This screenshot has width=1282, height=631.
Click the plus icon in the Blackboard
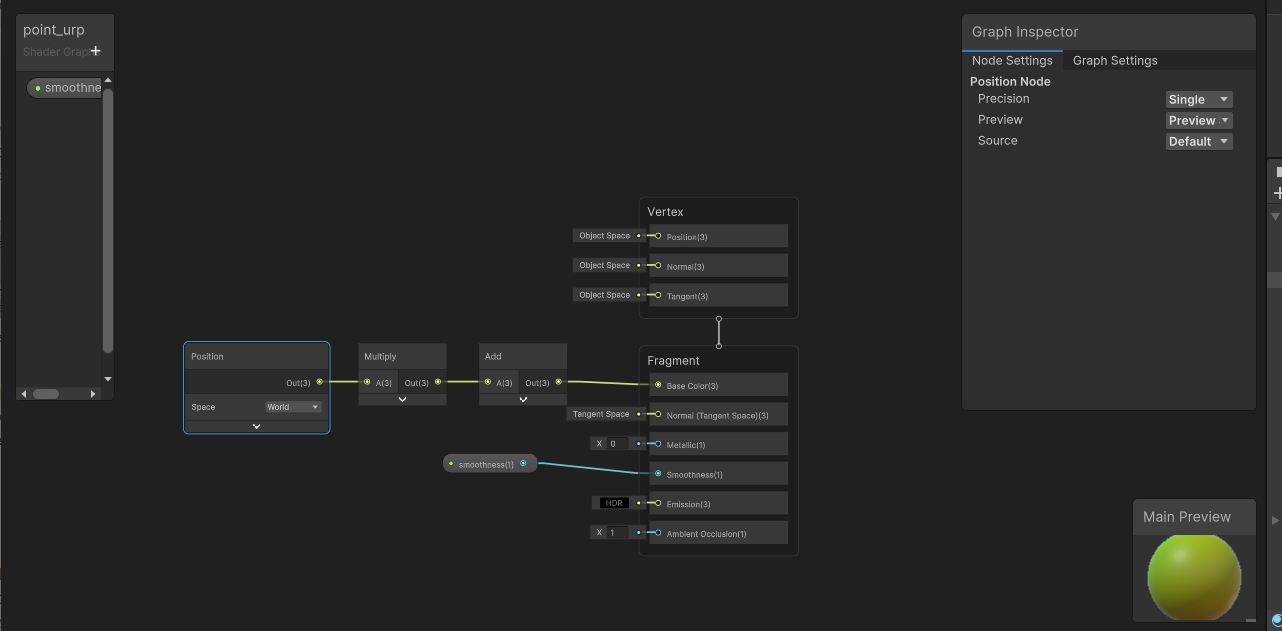click(x=96, y=51)
